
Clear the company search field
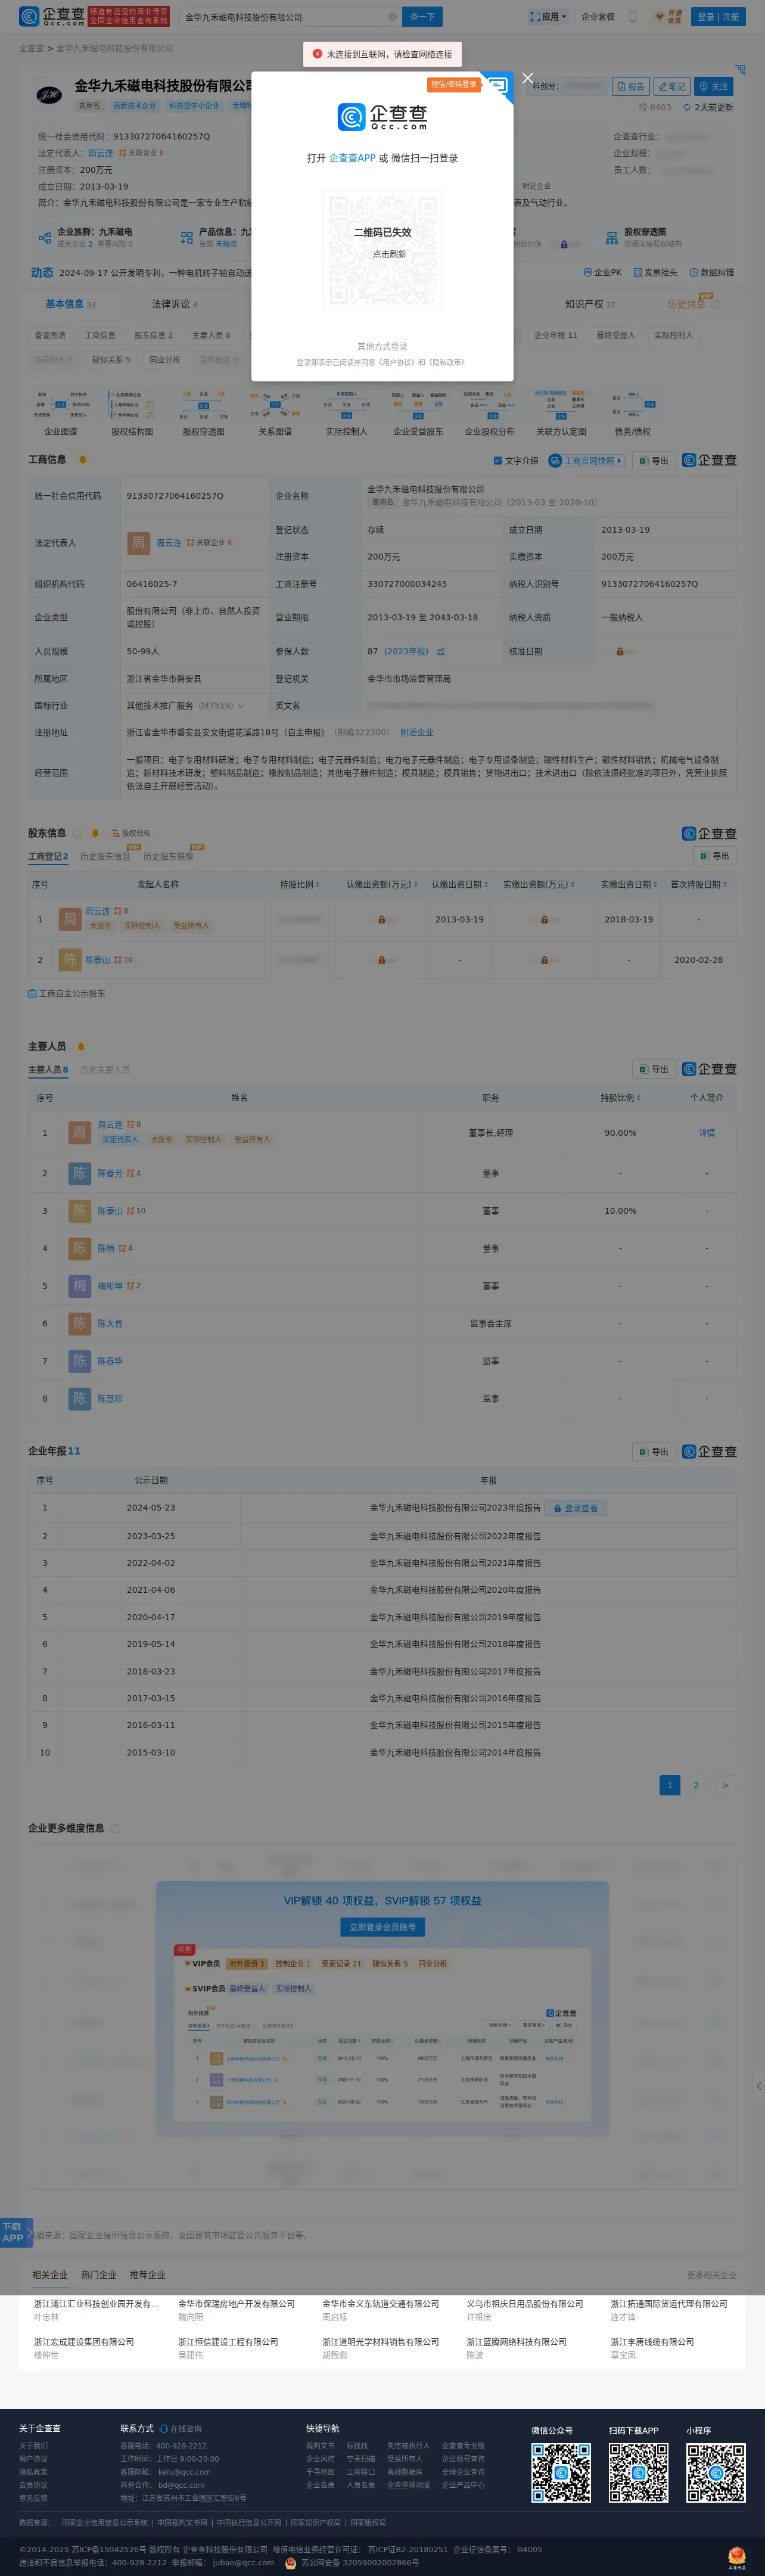pos(392,17)
